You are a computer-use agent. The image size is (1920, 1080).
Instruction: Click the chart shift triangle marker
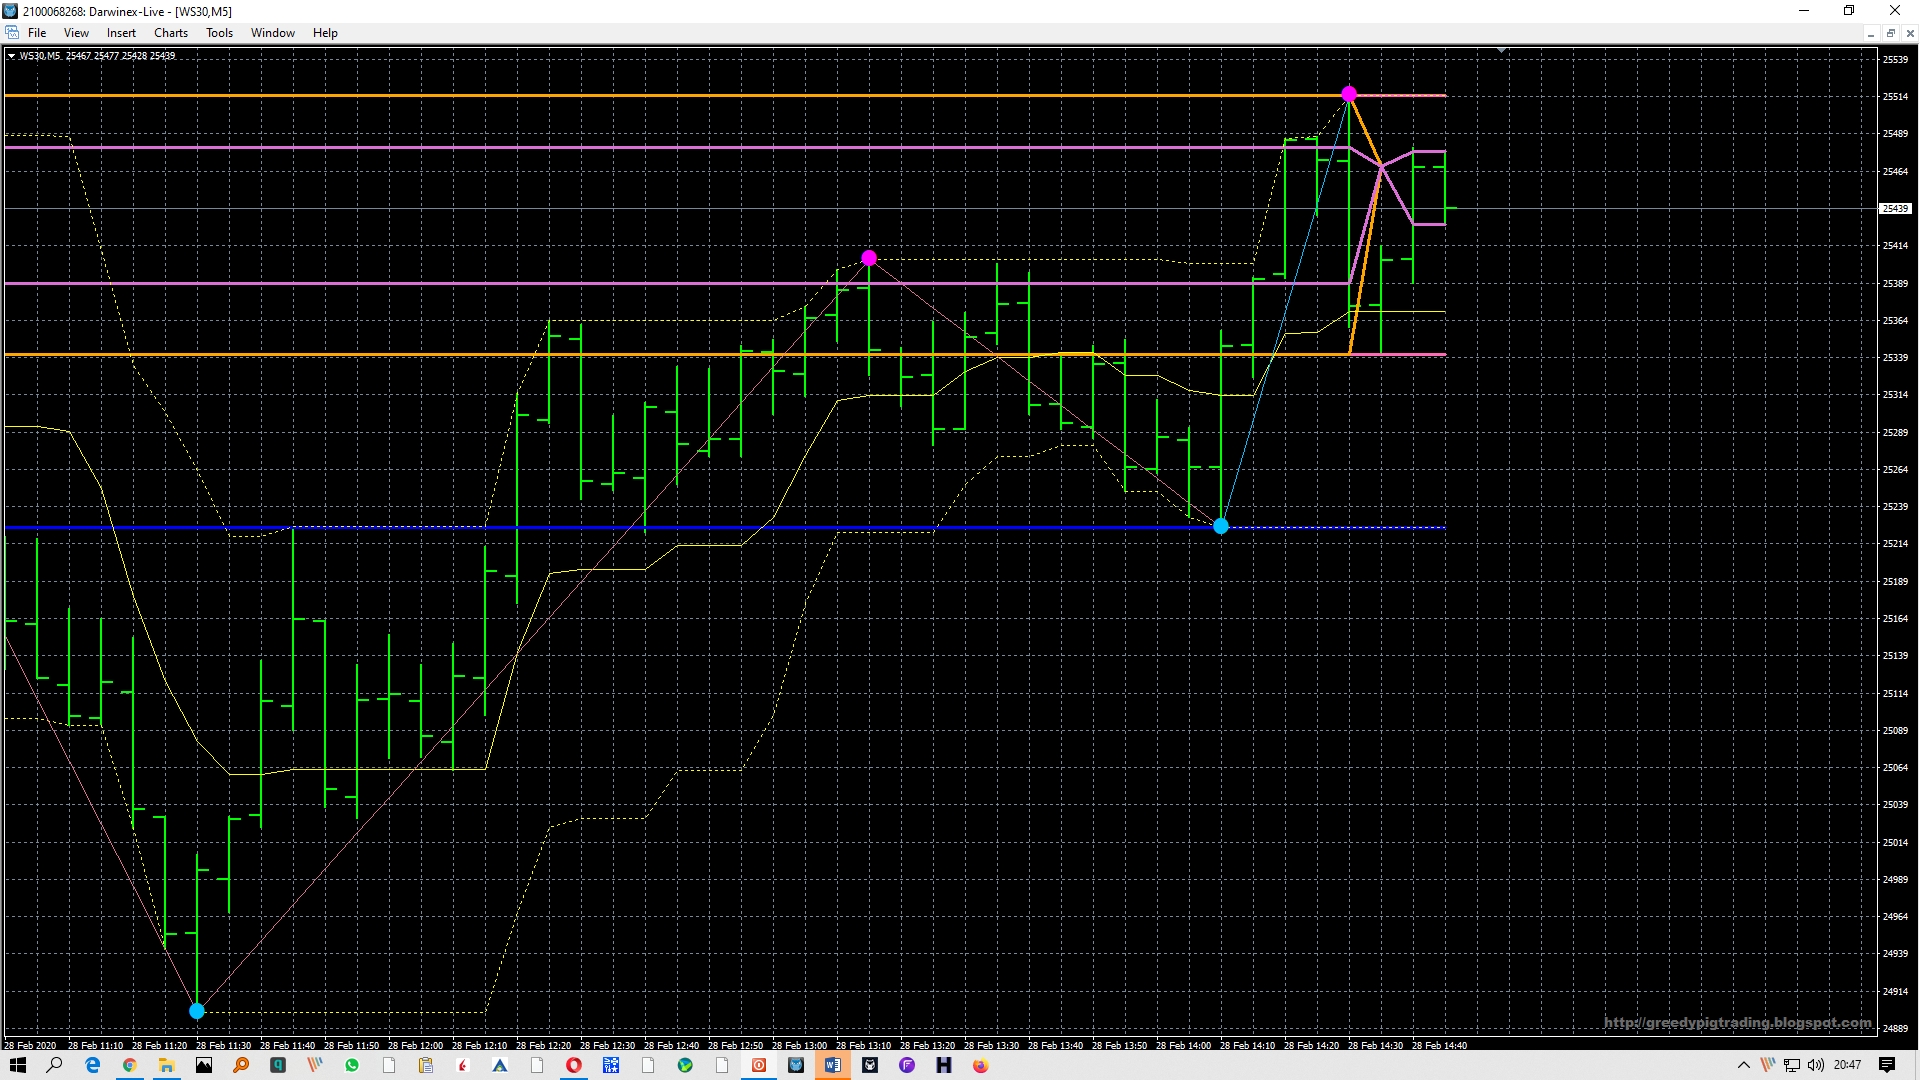click(1501, 50)
